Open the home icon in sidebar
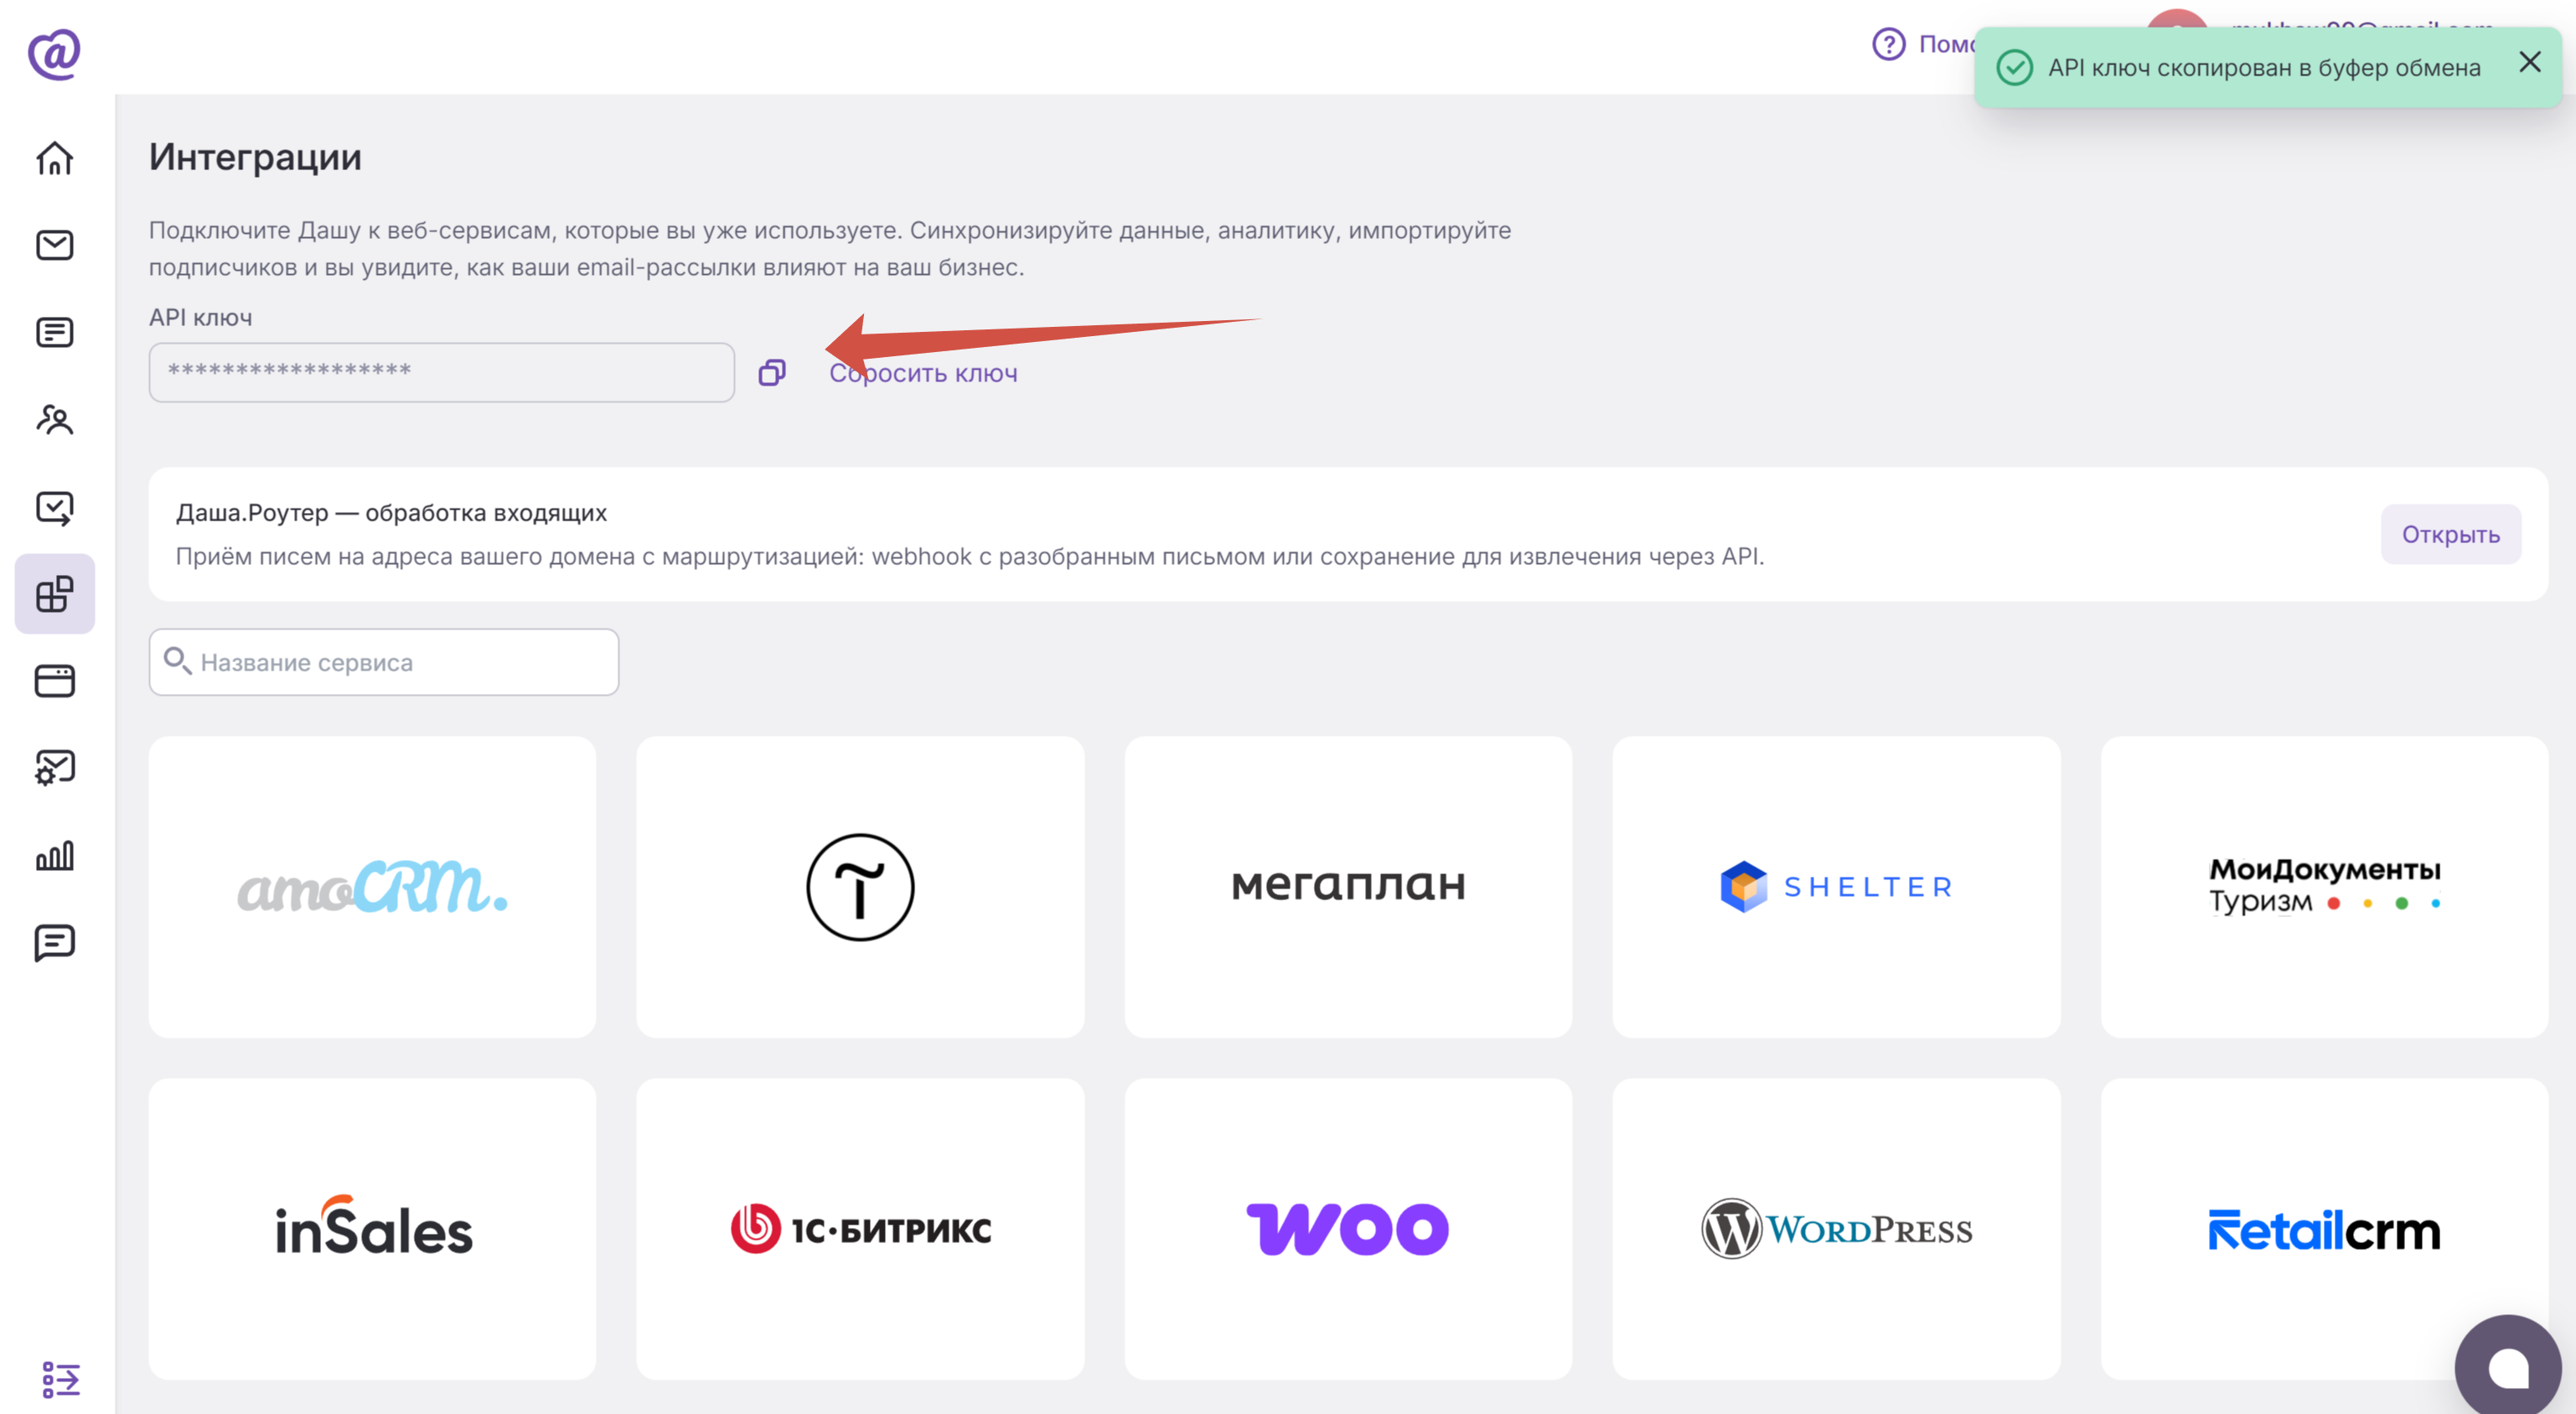2576x1414 pixels. [x=55, y=158]
